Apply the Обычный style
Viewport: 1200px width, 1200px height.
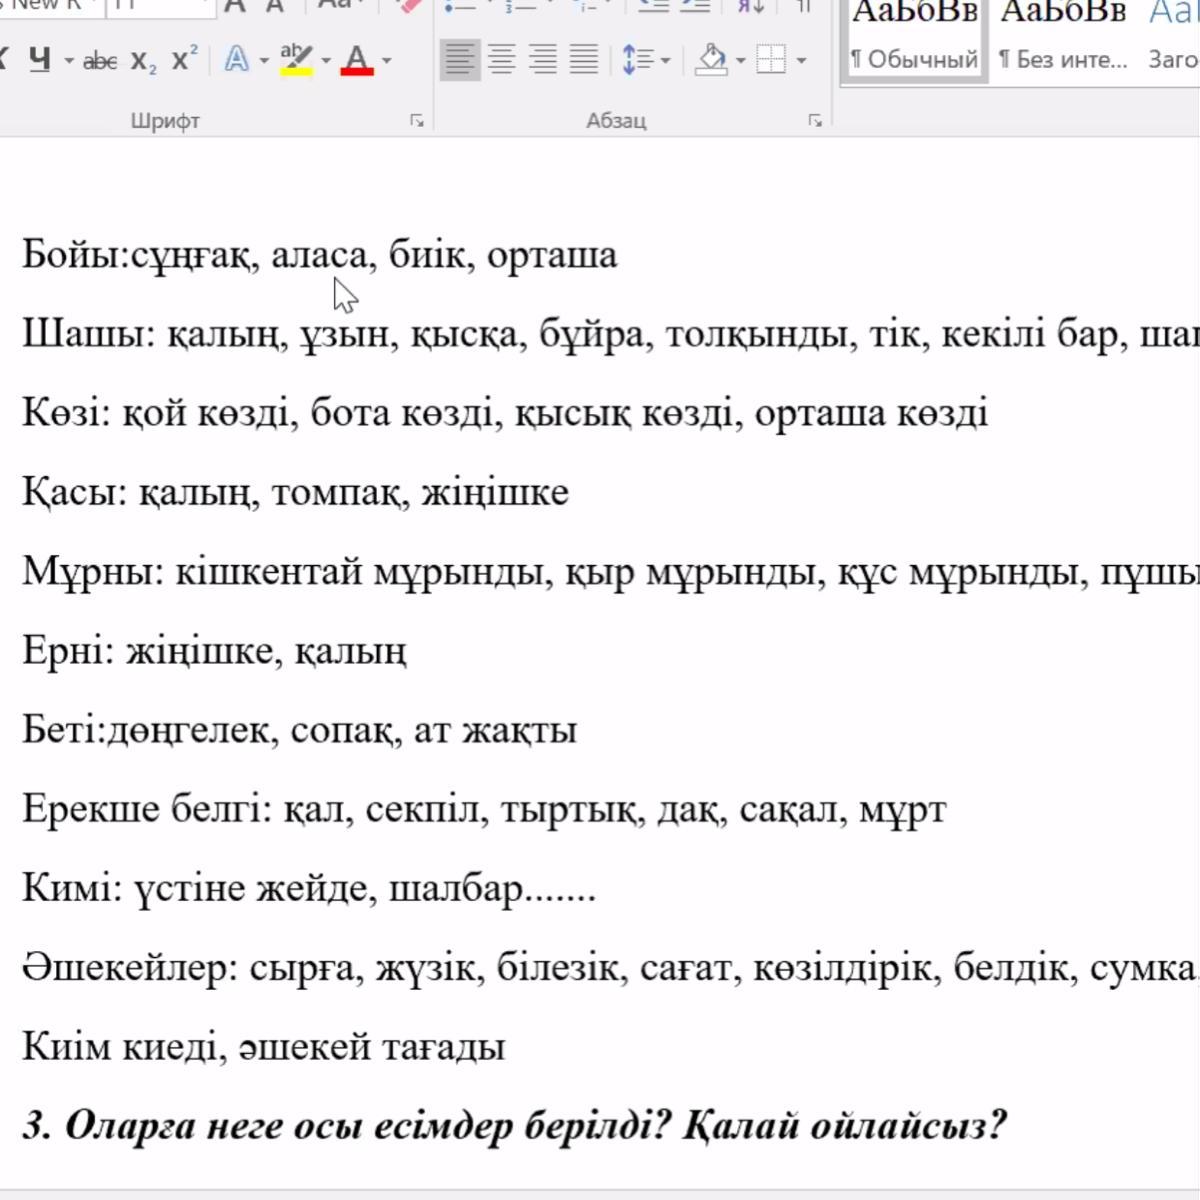[914, 38]
